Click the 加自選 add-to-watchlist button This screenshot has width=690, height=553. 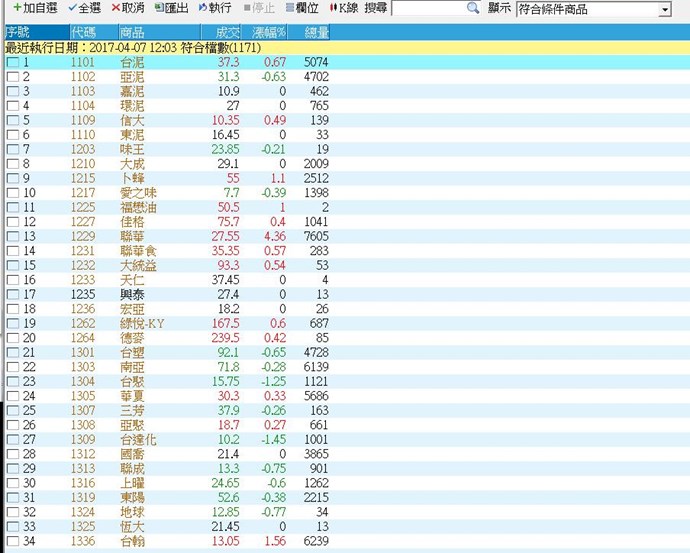tap(36, 8)
